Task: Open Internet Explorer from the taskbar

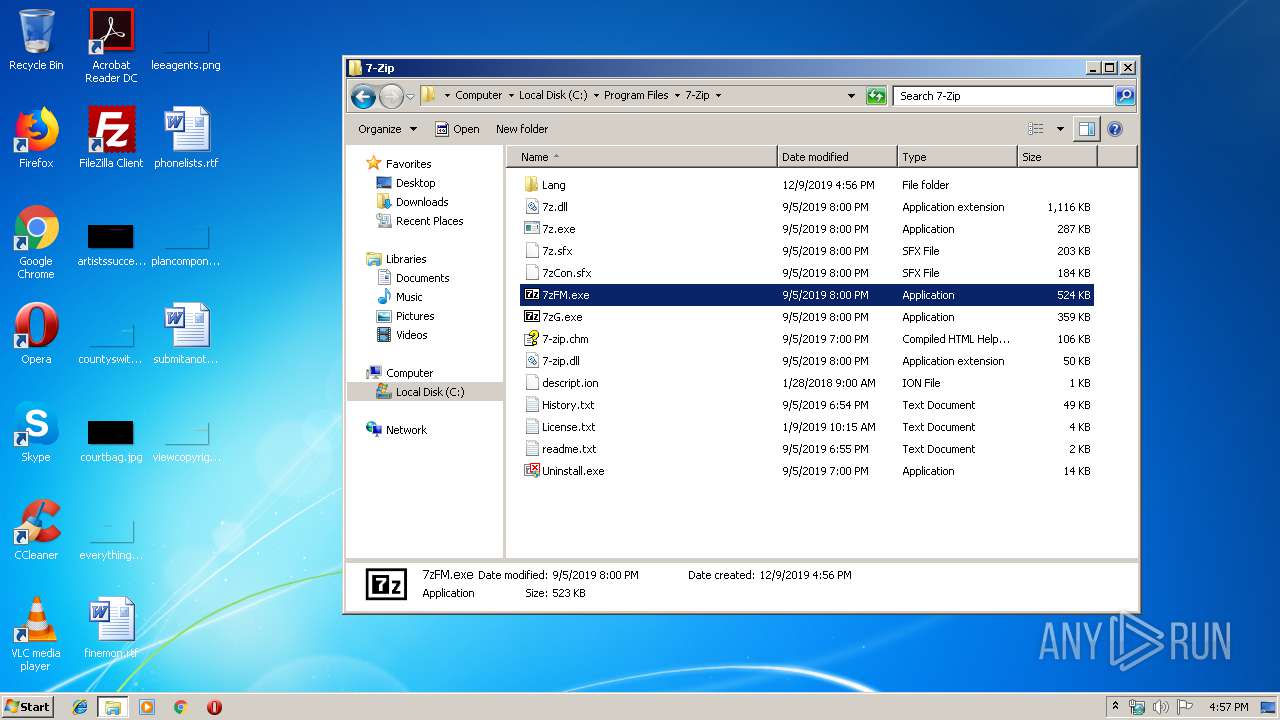Action: (x=80, y=707)
